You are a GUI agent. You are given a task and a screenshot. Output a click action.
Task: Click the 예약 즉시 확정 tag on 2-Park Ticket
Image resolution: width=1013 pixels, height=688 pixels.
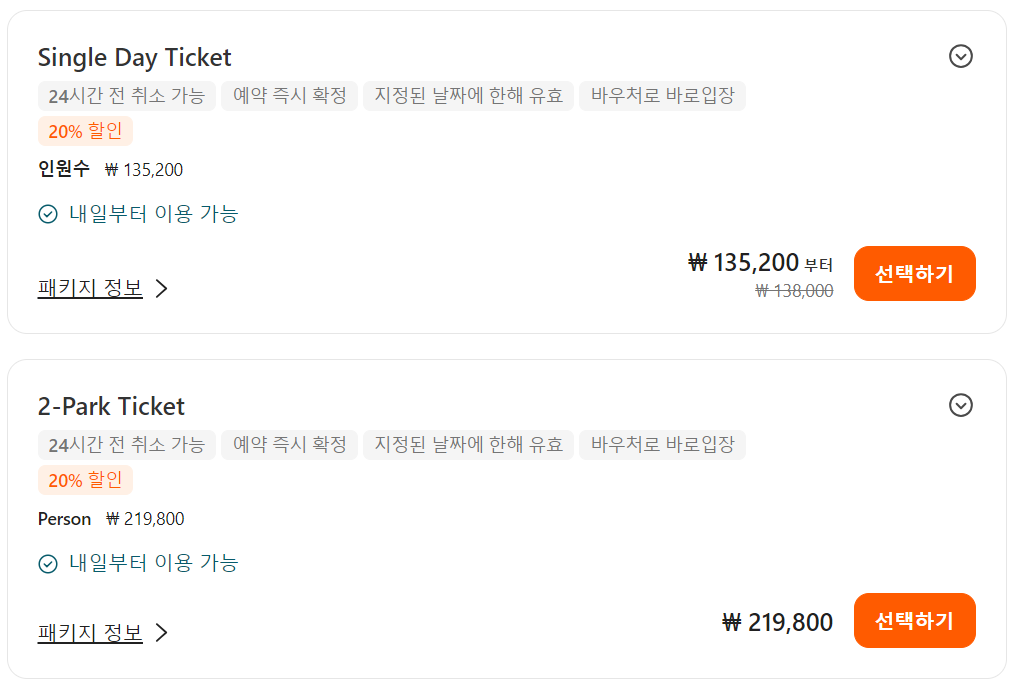pos(289,444)
